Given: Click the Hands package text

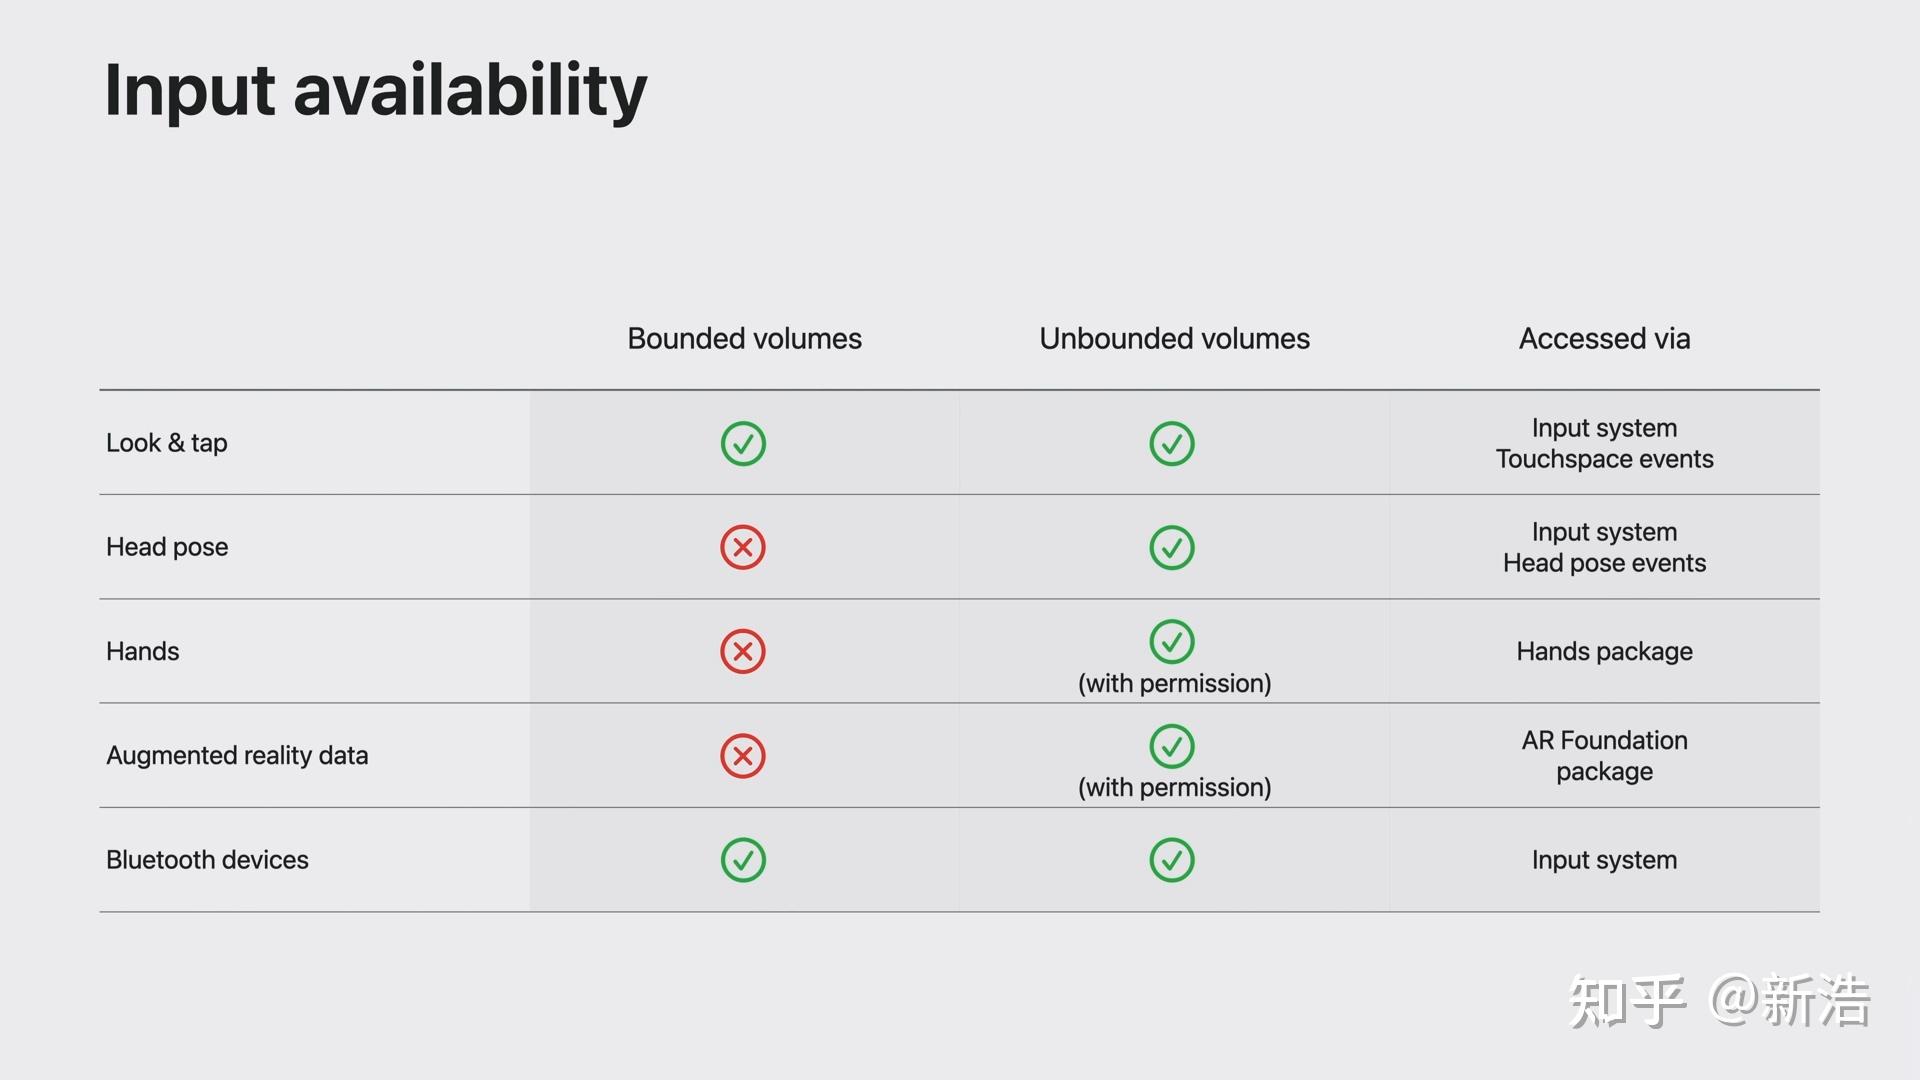Looking at the screenshot, I should (1604, 651).
